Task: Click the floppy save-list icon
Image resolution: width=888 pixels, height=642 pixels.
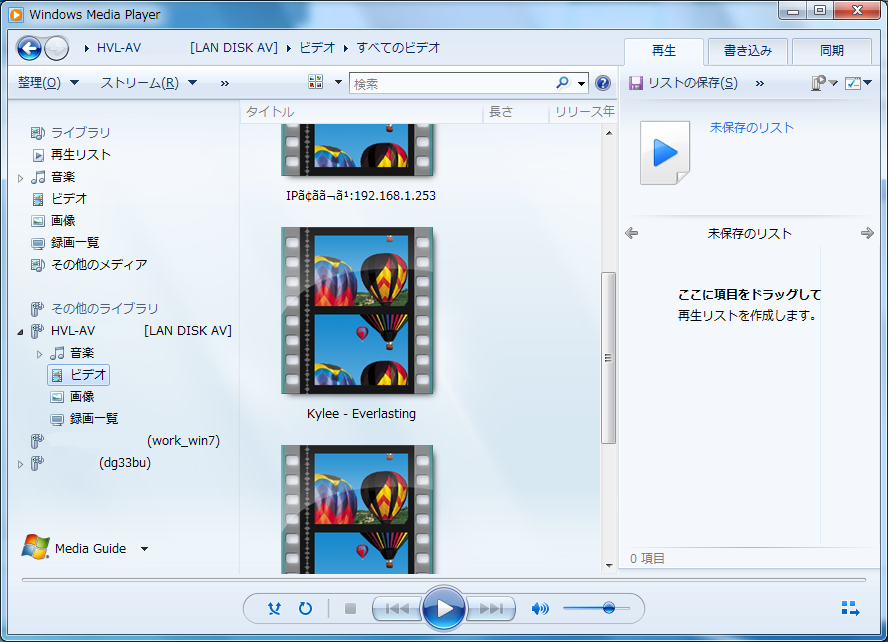Action: [x=636, y=83]
